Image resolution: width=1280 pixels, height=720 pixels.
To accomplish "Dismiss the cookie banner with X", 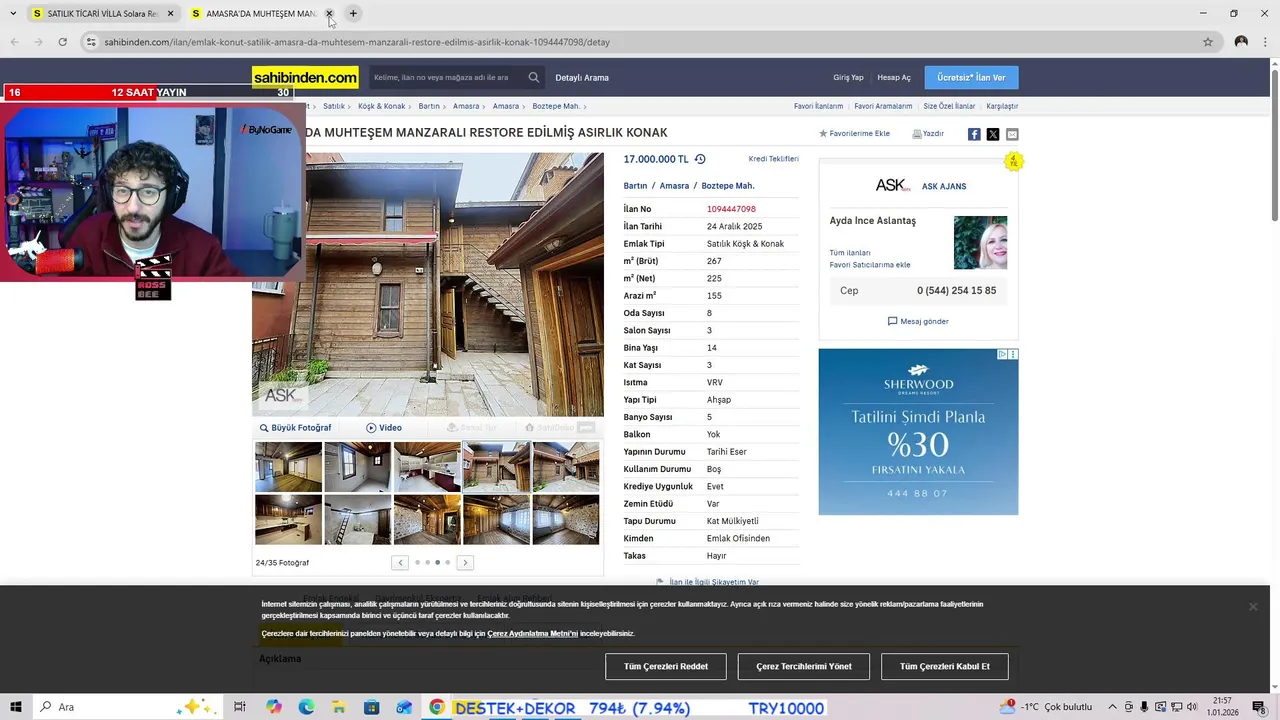I will point(1253,607).
